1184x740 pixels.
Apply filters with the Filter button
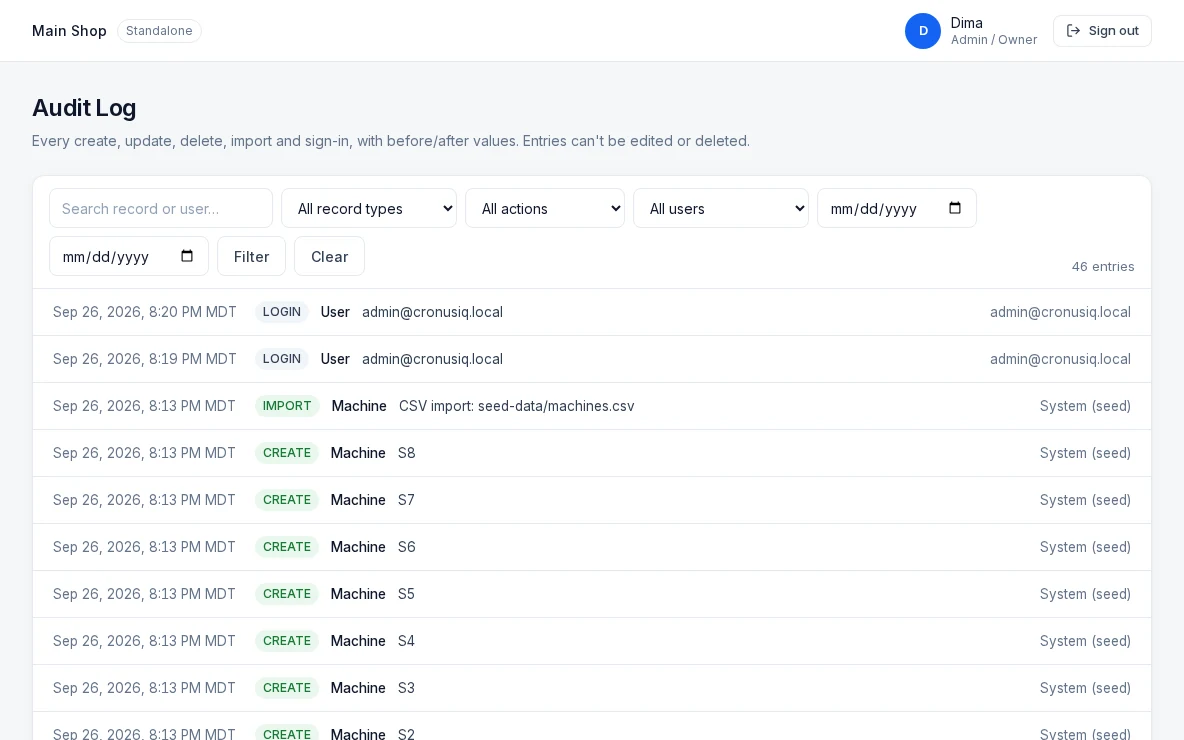(251, 256)
